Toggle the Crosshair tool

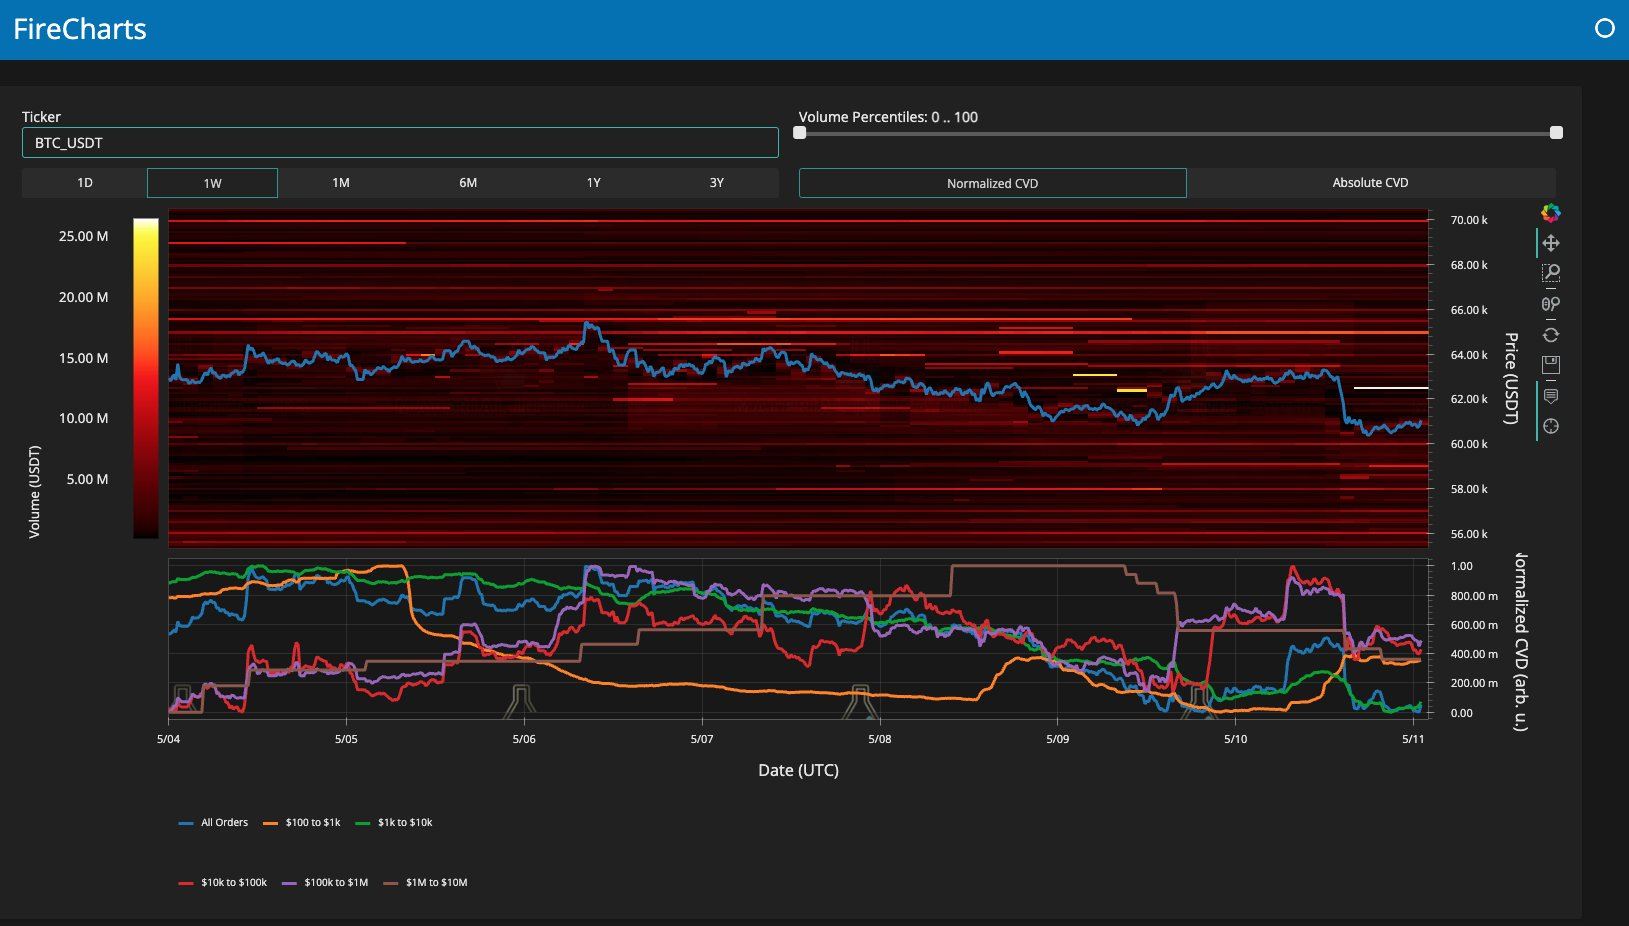click(x=1550, y=426)
